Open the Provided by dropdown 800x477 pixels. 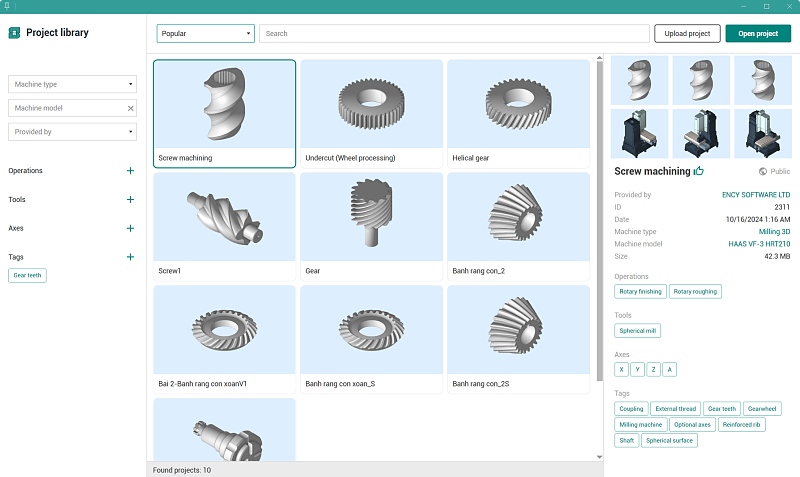tap(73, 131)
